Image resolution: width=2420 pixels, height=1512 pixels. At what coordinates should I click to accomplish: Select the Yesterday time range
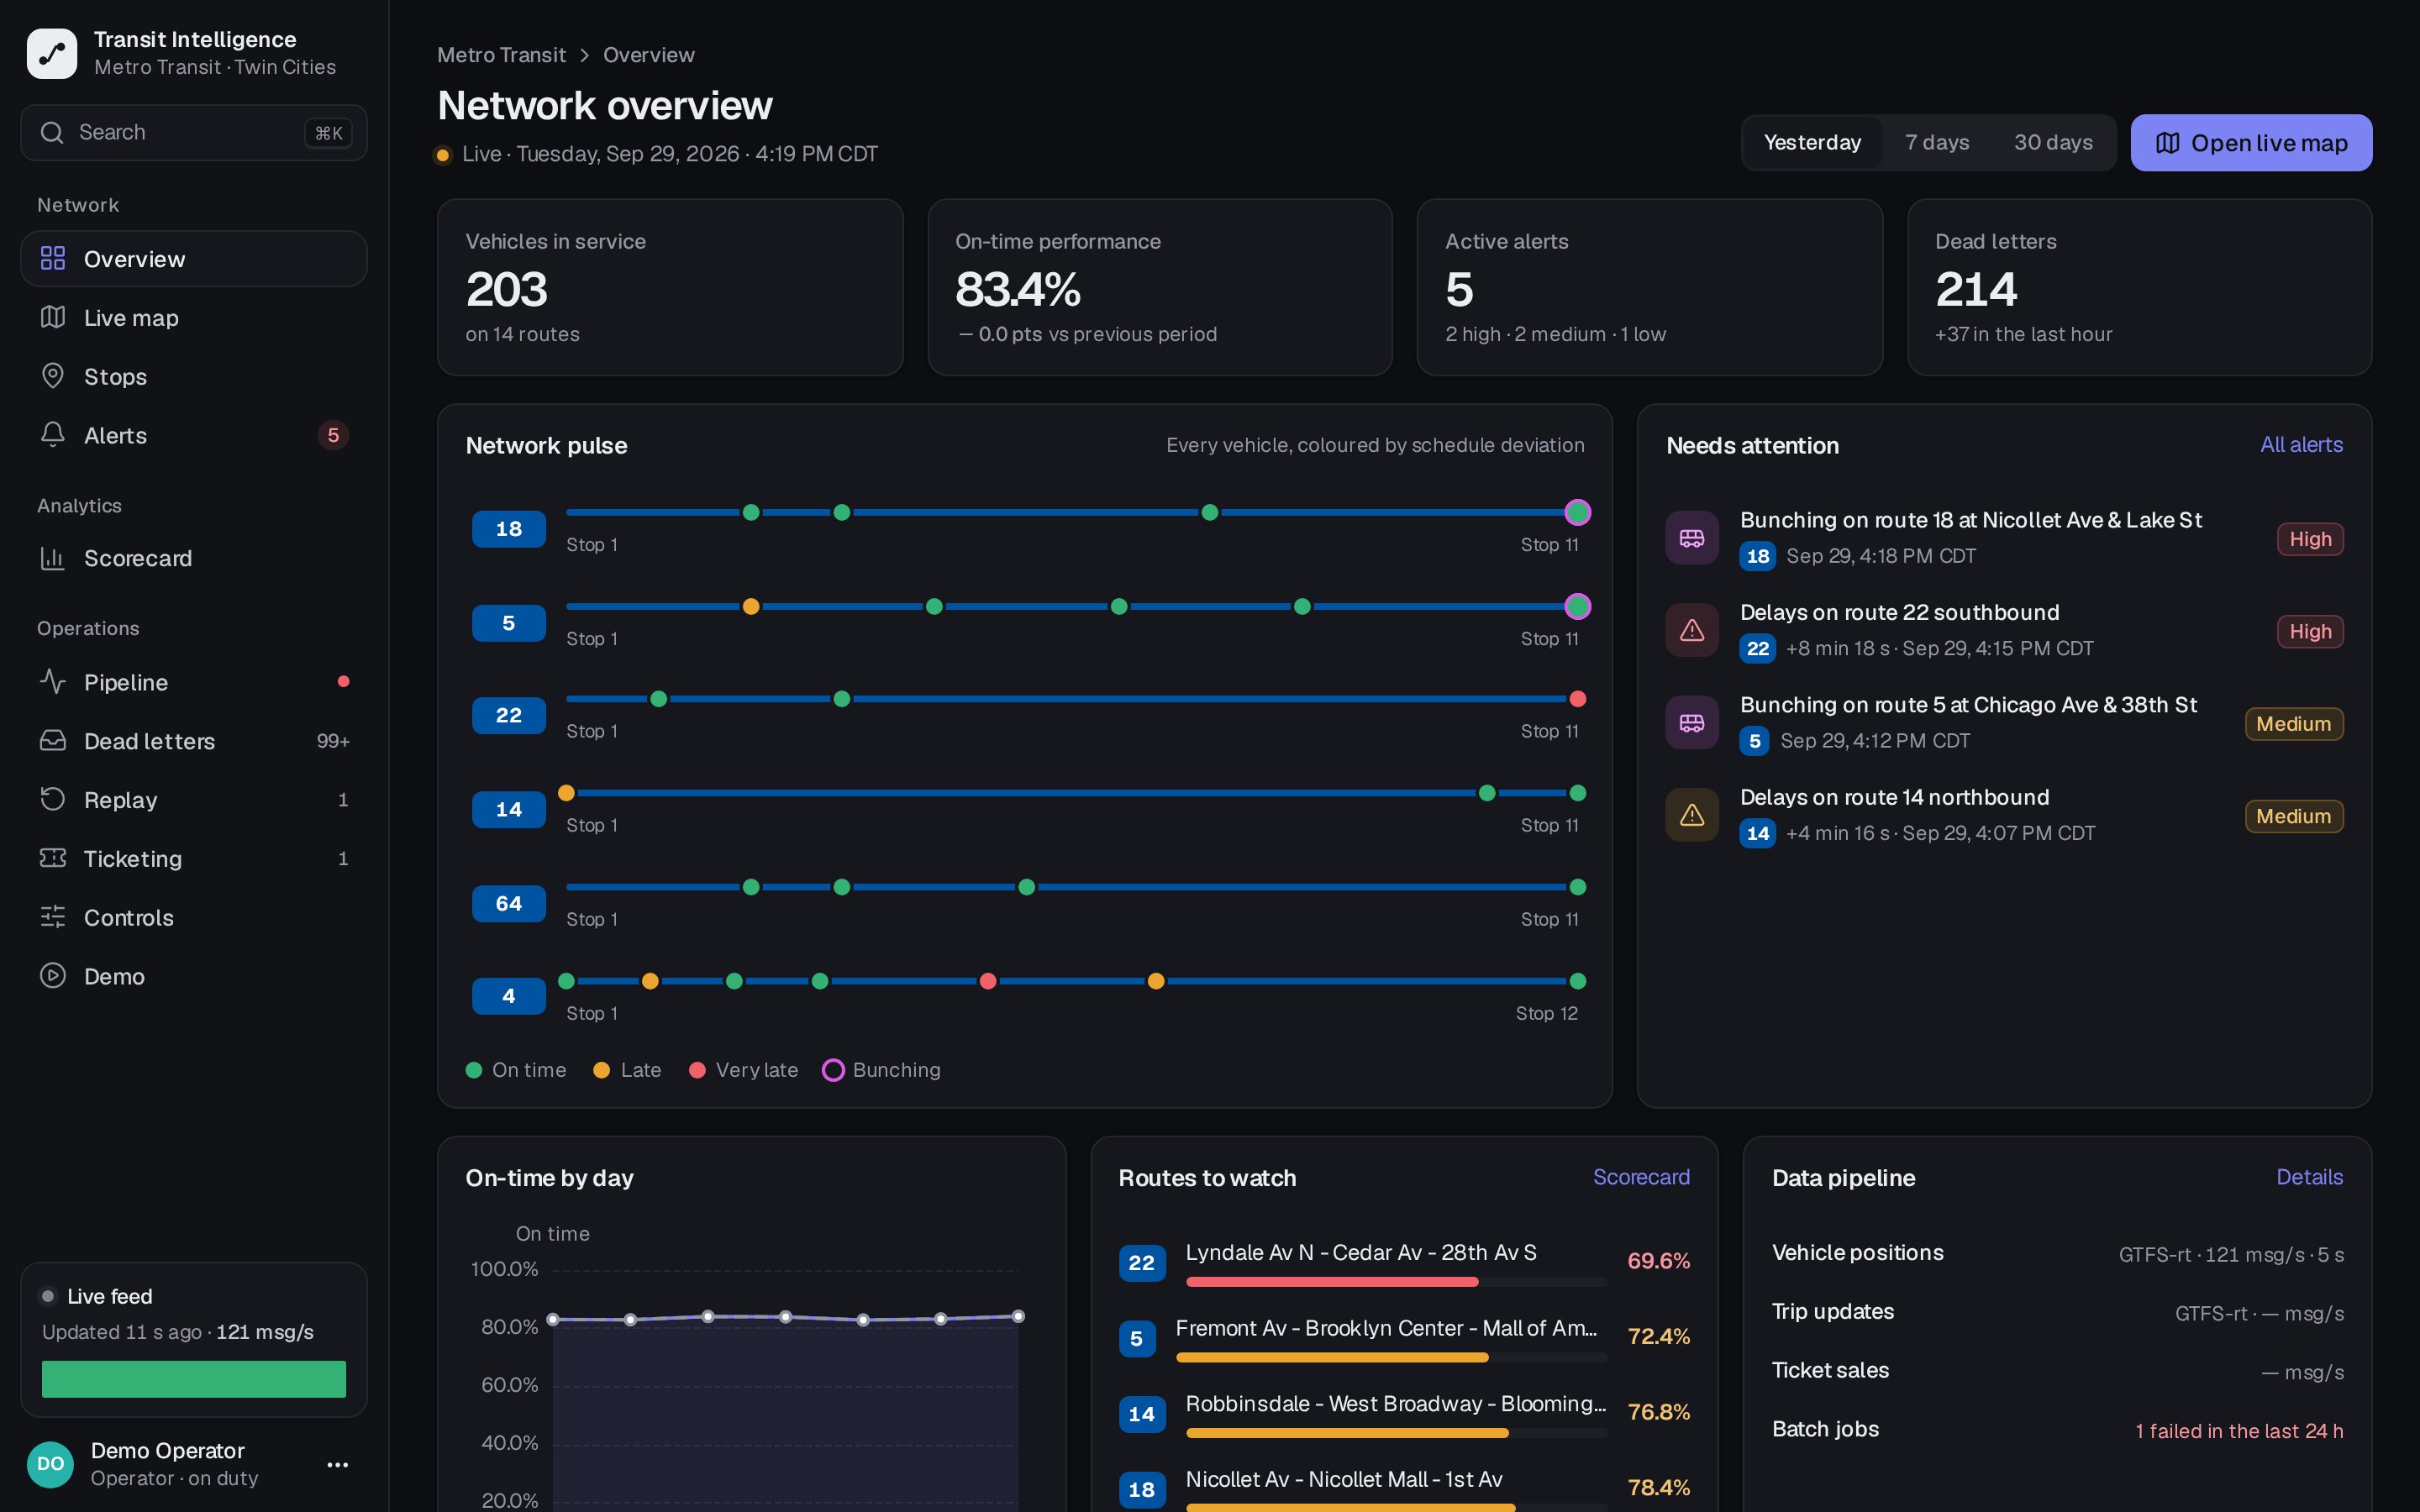coord(1812,142)
